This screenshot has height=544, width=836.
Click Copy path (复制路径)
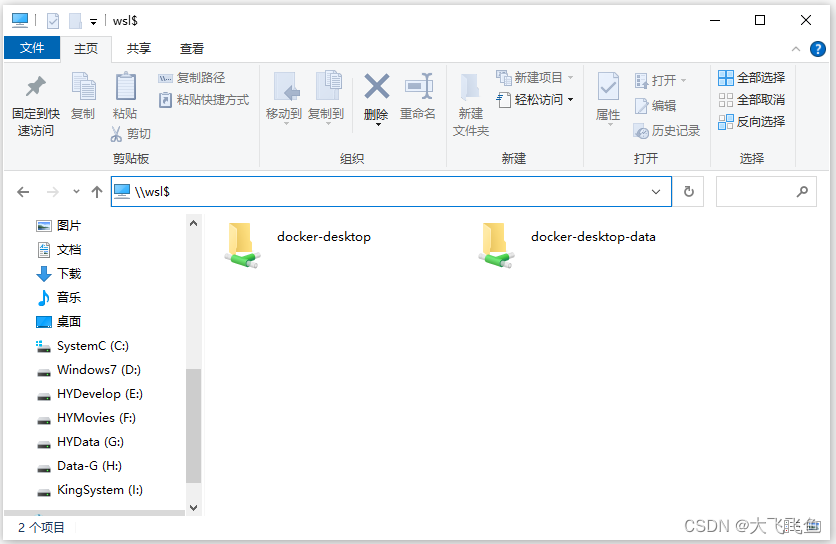point(192,78)
